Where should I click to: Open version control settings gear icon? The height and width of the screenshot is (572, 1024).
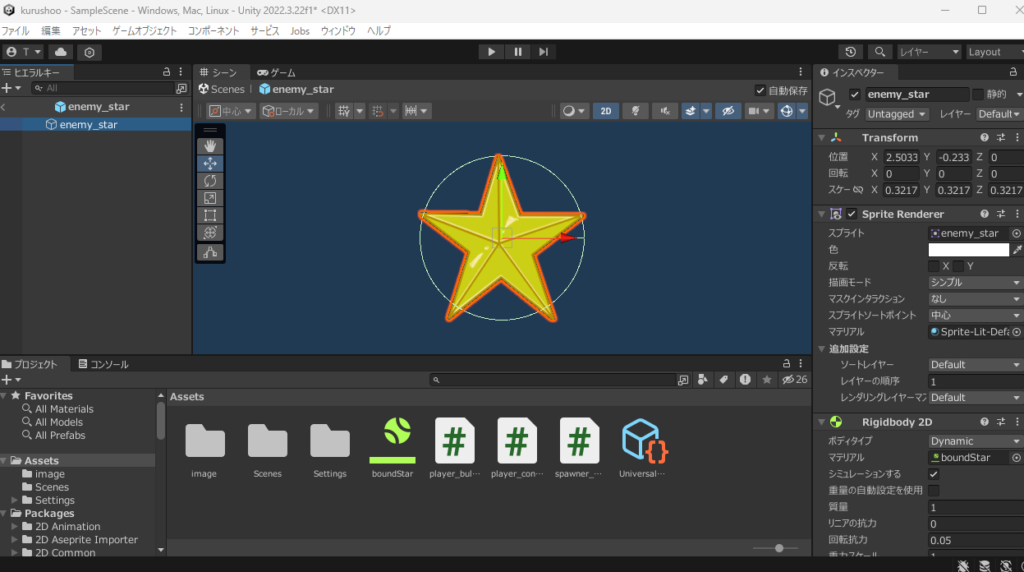89,52
